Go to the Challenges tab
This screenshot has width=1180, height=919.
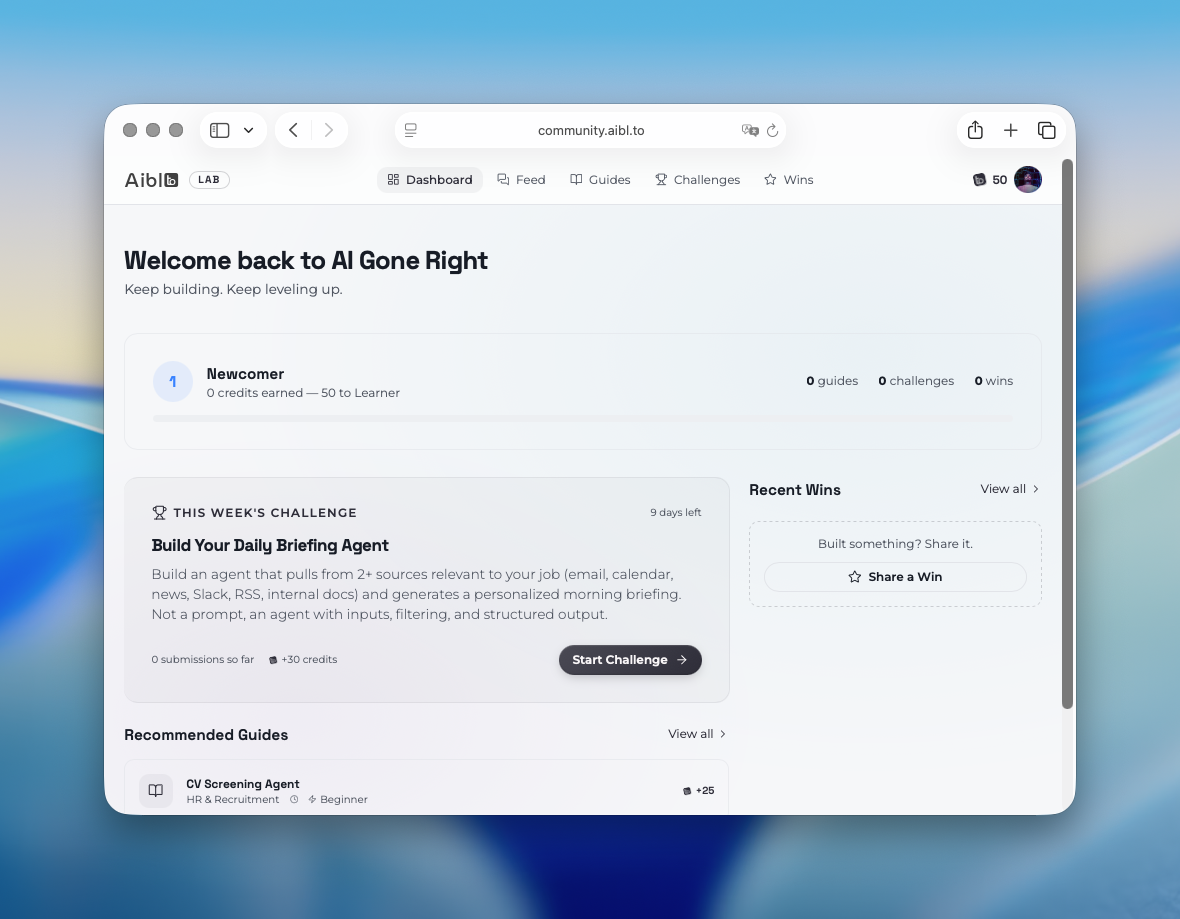click(698, 180)
